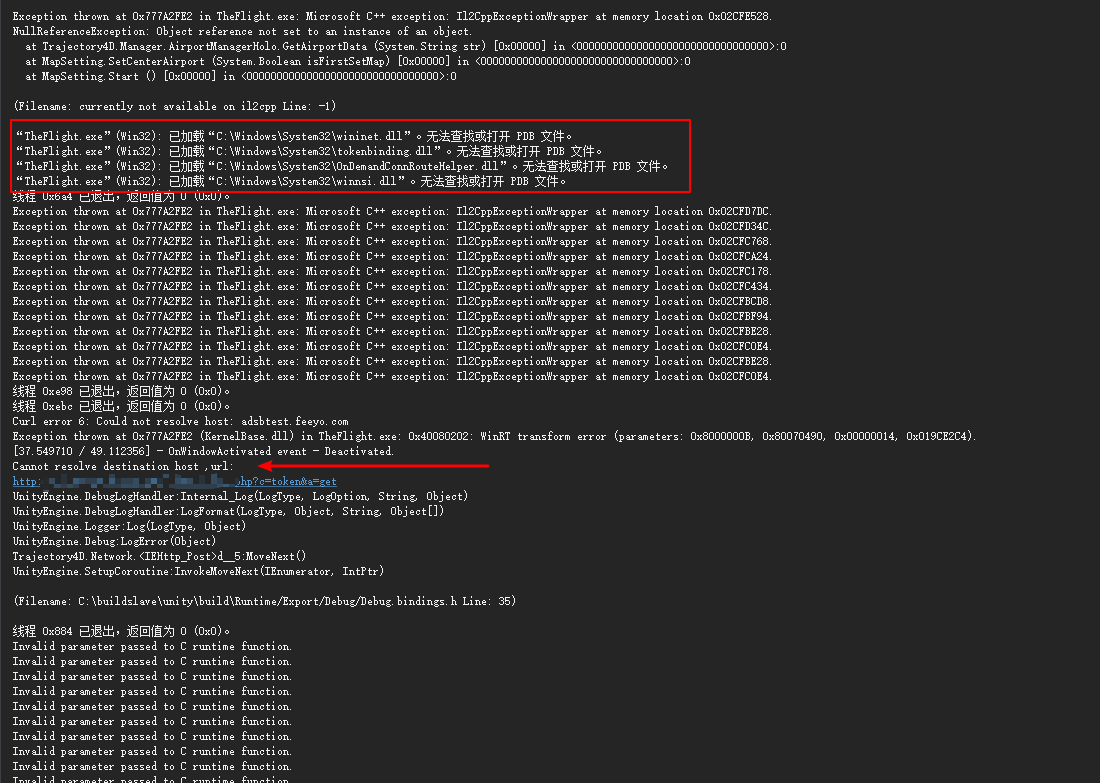
Task: Select the Trajectory4D.Network IEHttp_Post MoveNext line
Action: (159, 556)
